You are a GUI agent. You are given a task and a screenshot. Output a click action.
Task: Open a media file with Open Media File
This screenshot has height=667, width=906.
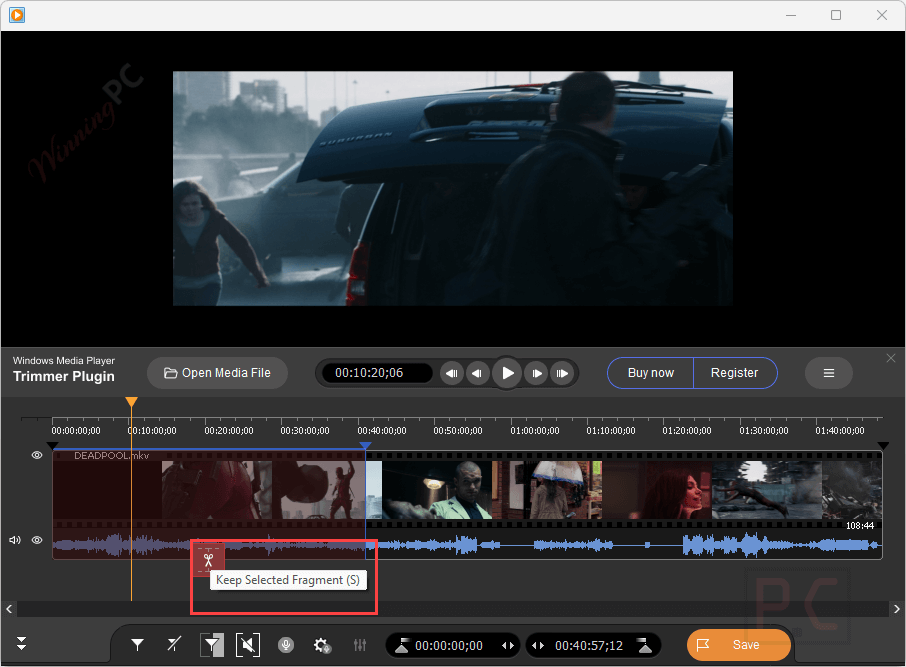(217, 373)
